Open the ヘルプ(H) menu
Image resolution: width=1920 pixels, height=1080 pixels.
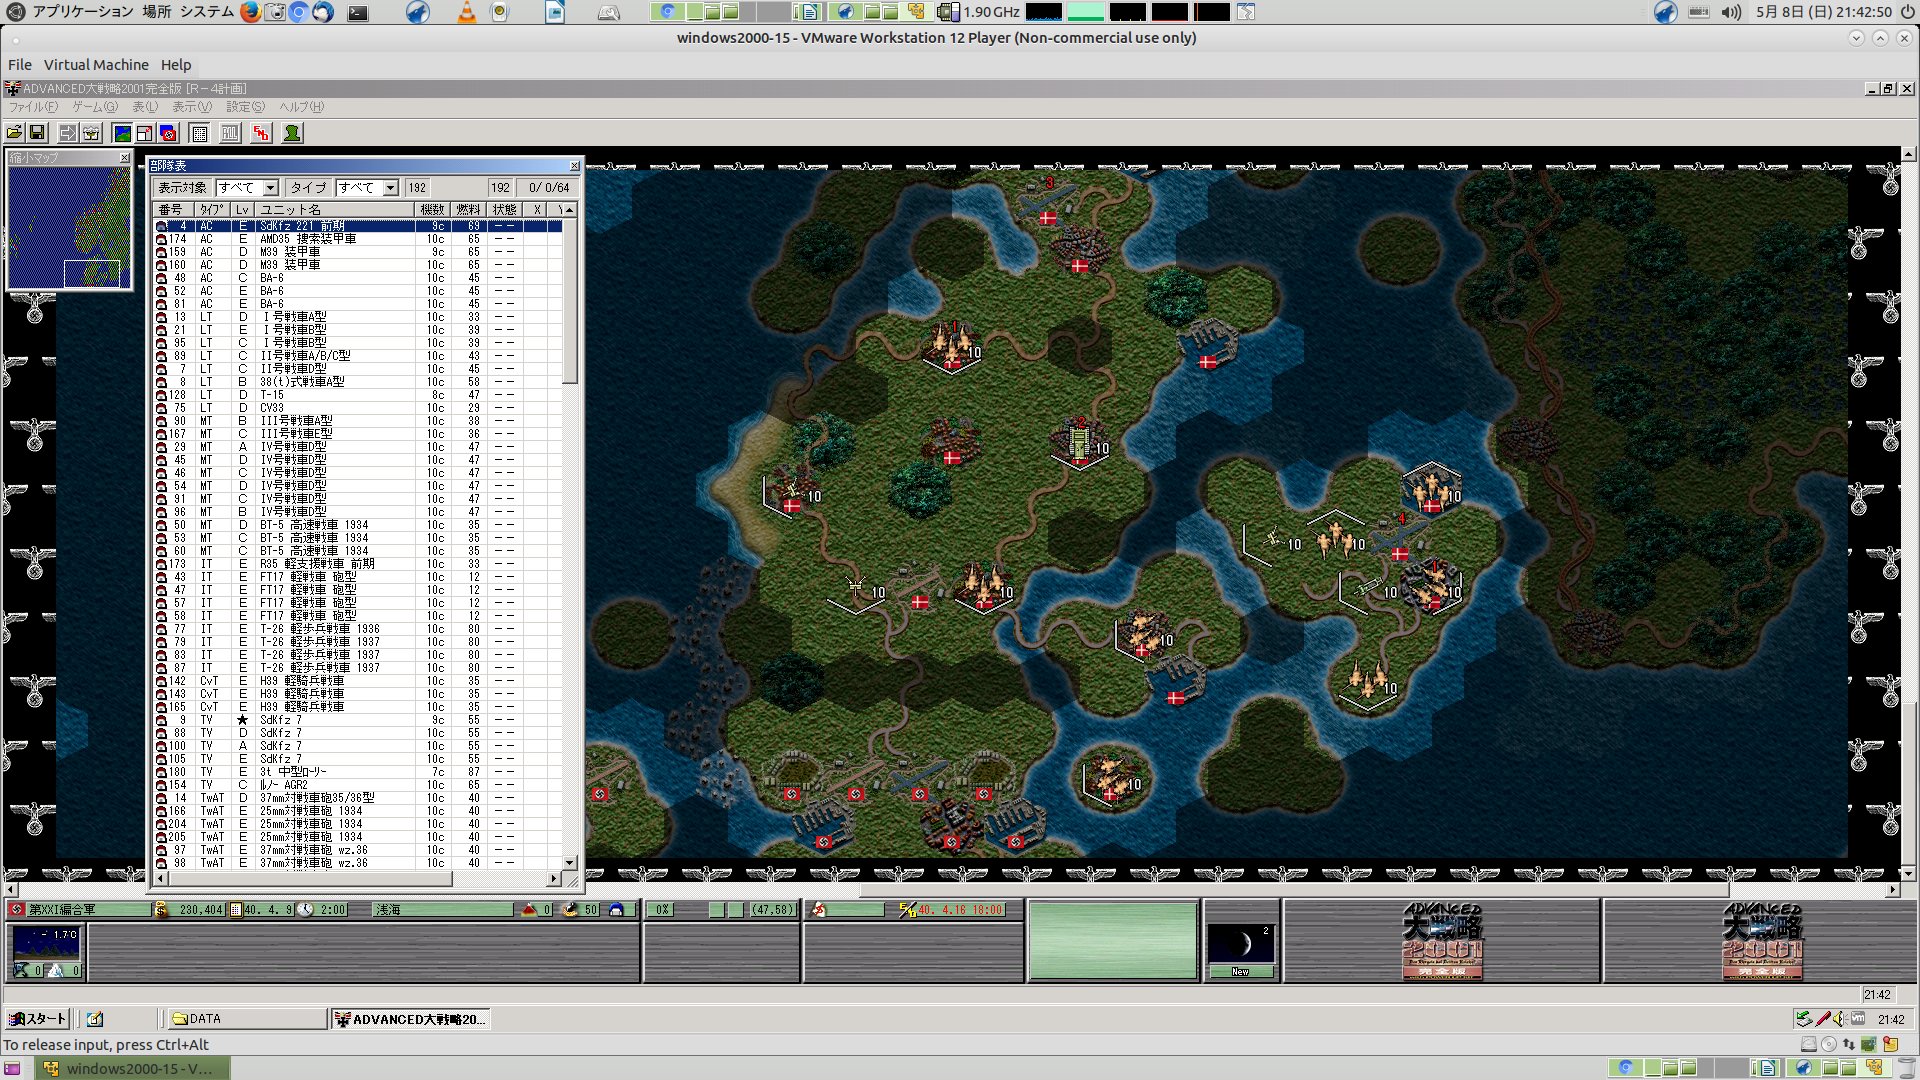point(302,107)
